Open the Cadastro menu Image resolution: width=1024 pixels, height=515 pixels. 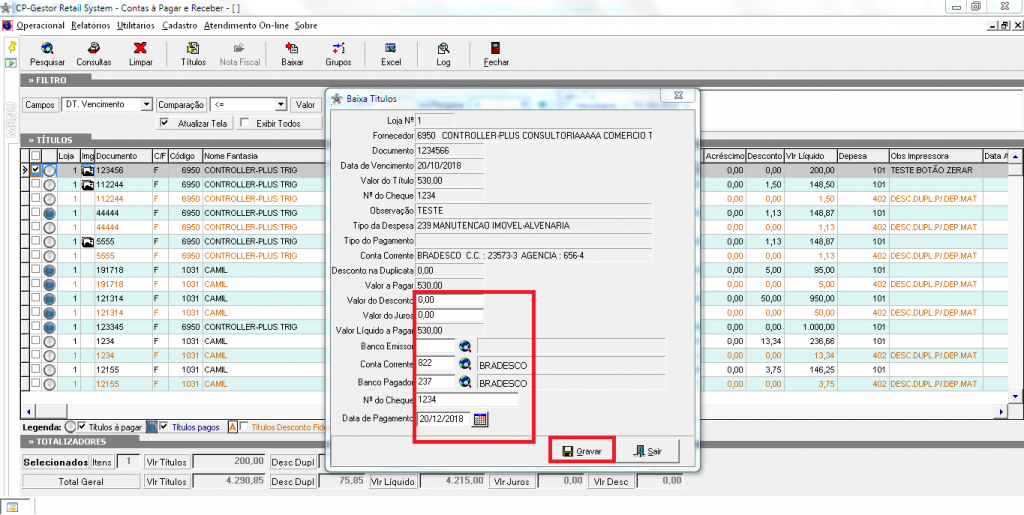point(180,26)
